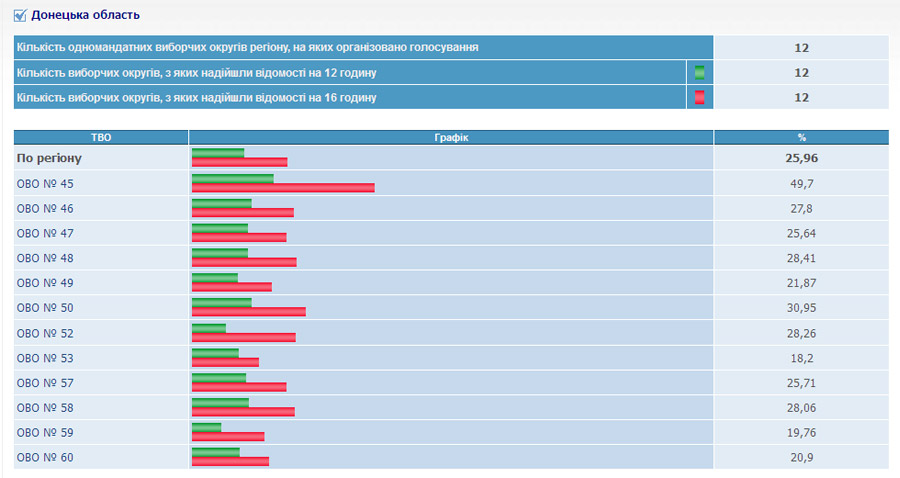Open the ОВО № 45 district link

tap(45, 184)
